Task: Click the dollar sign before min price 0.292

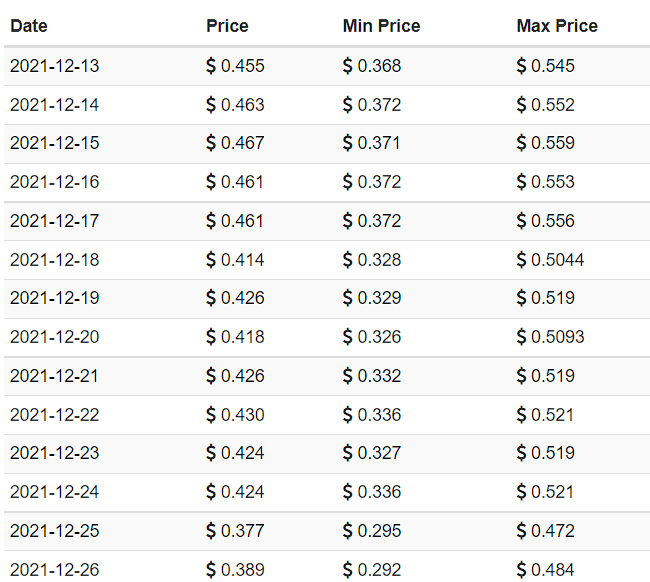Action: tap(347, 569)
